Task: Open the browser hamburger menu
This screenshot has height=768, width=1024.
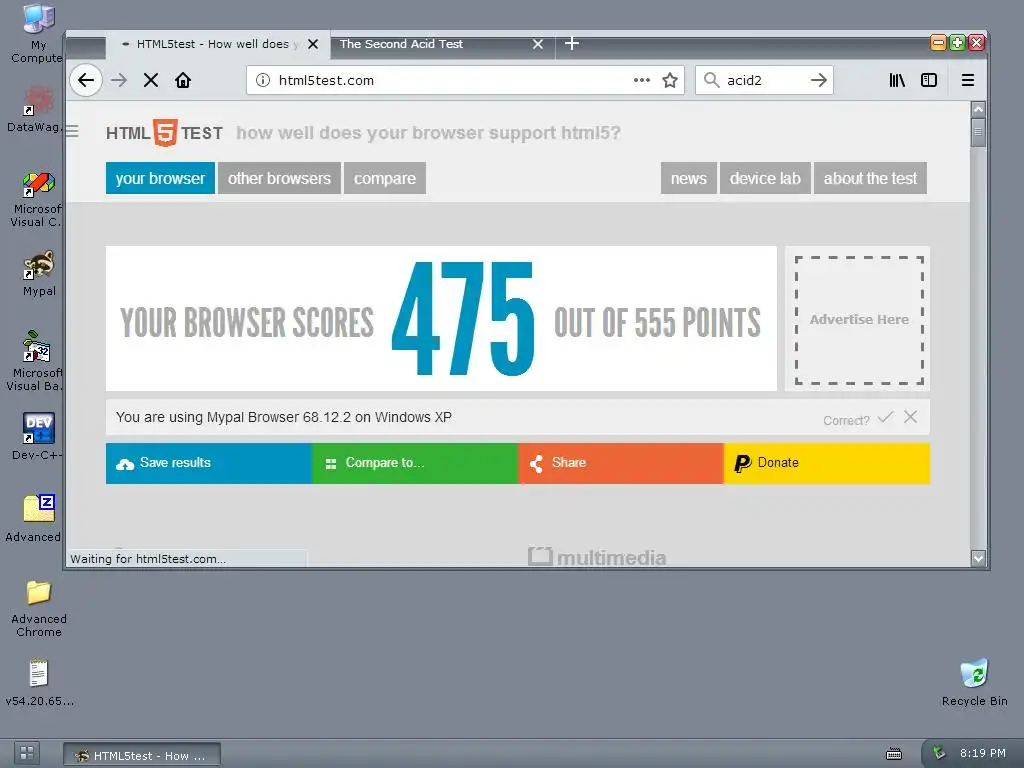Action: click(968, 80)
